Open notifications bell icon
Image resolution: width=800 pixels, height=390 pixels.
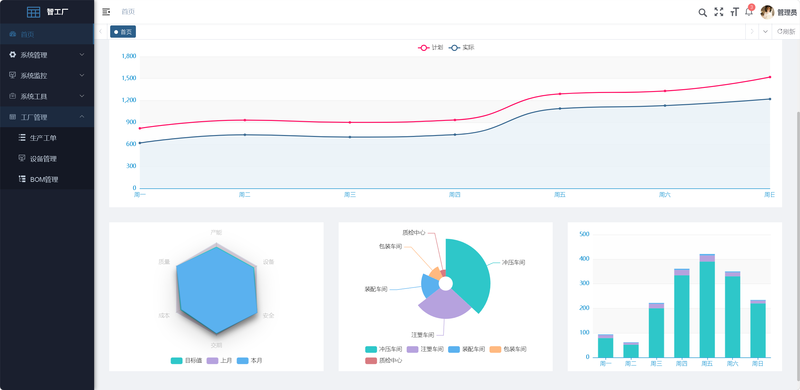click(749, 12)
